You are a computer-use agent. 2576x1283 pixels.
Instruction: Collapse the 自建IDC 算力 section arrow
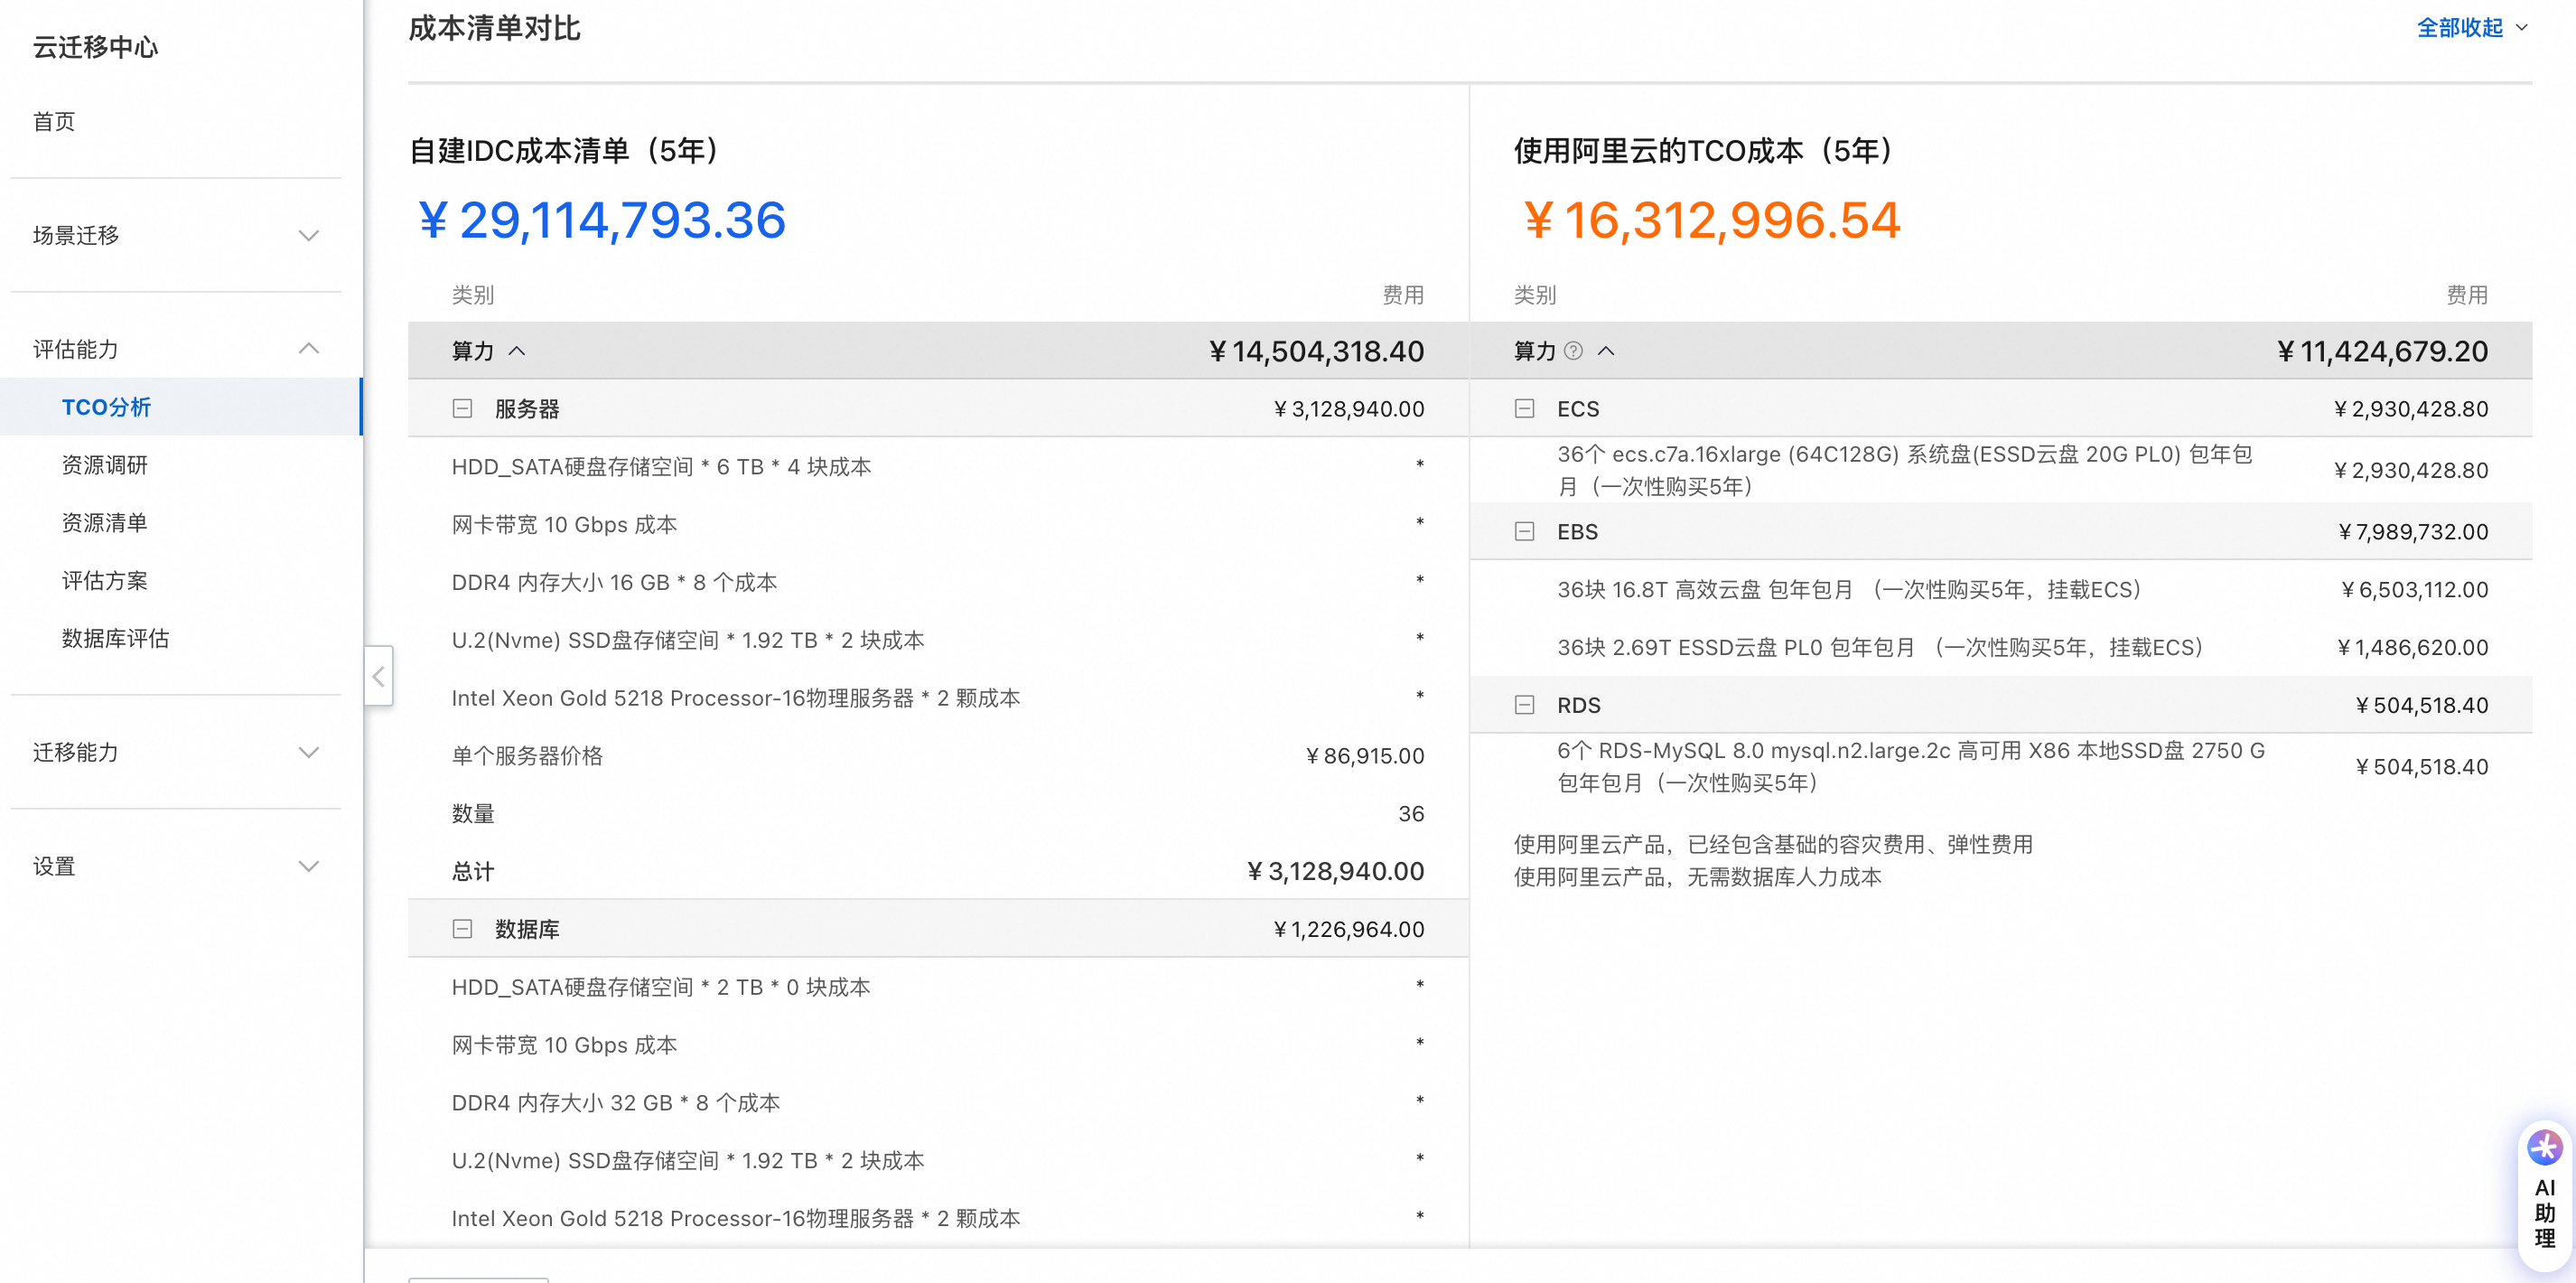[517, 351]
